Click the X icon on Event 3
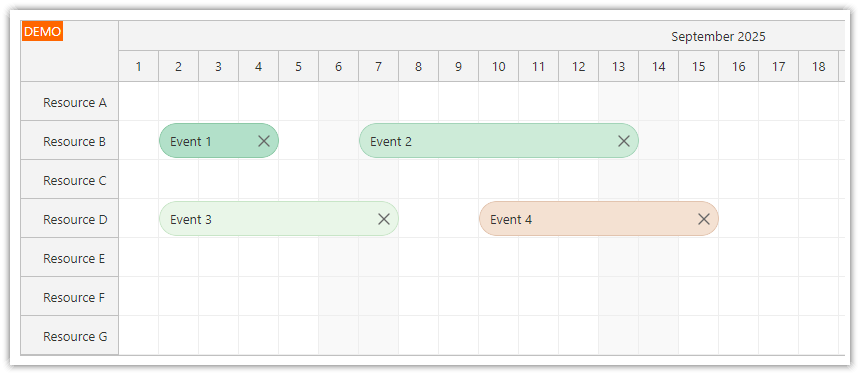The height and width of the screenshot is (375, 860). (384, 219)
